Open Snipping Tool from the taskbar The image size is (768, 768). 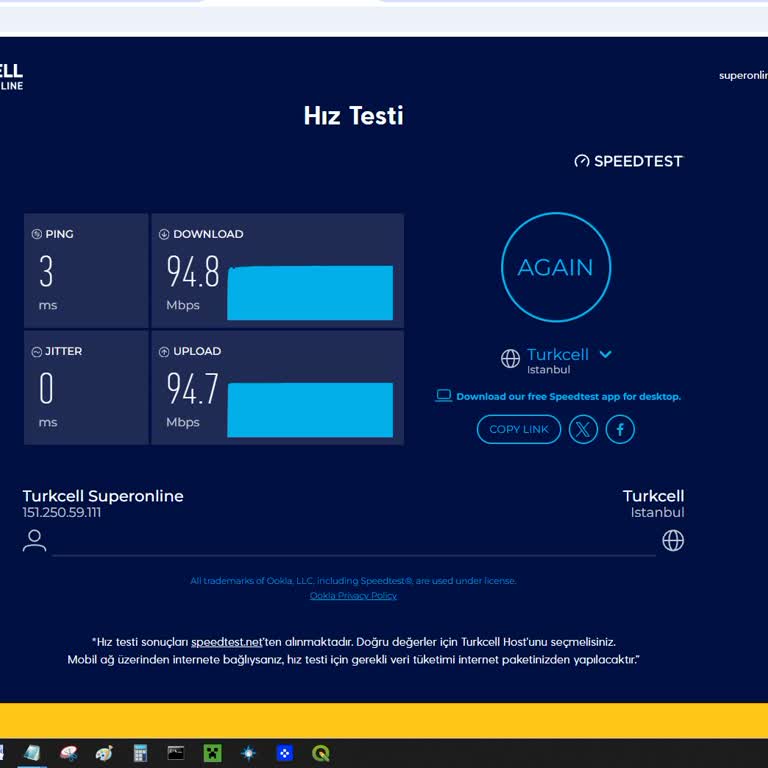69,753
